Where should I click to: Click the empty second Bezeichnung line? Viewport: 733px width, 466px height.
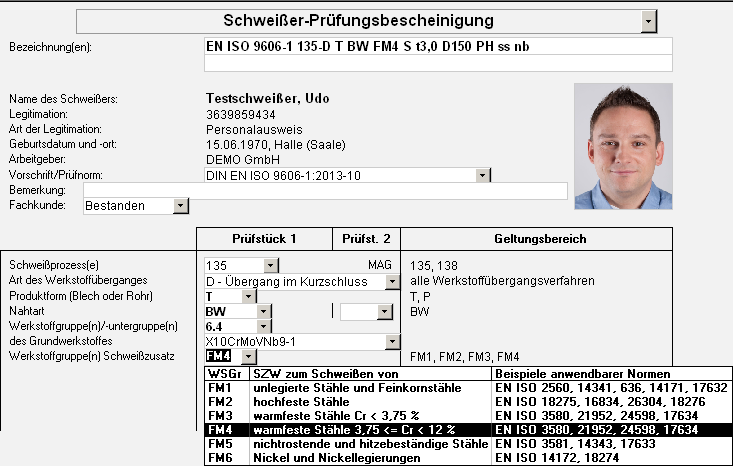[x=438, y=63]
